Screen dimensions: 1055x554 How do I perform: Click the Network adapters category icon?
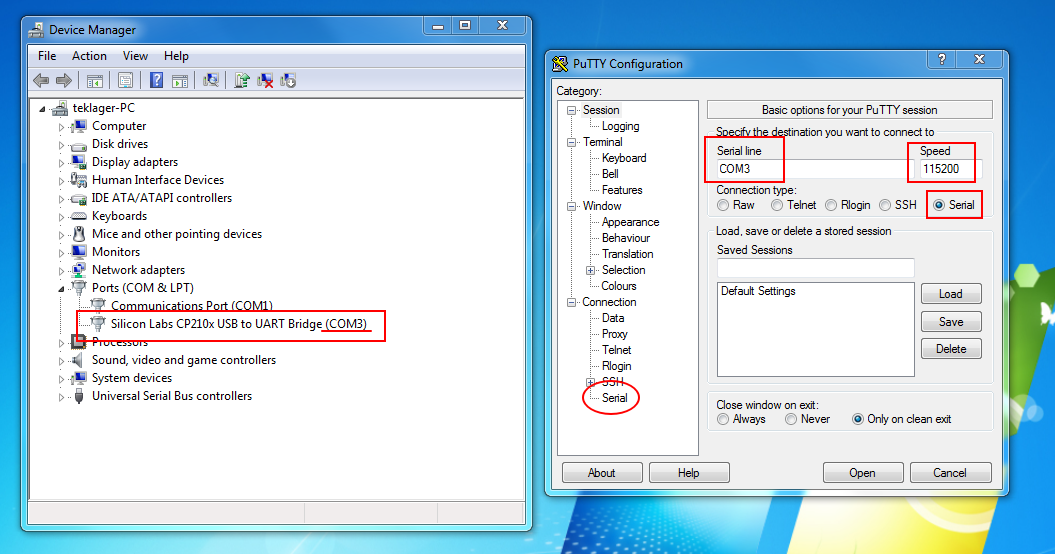point(79,270)
